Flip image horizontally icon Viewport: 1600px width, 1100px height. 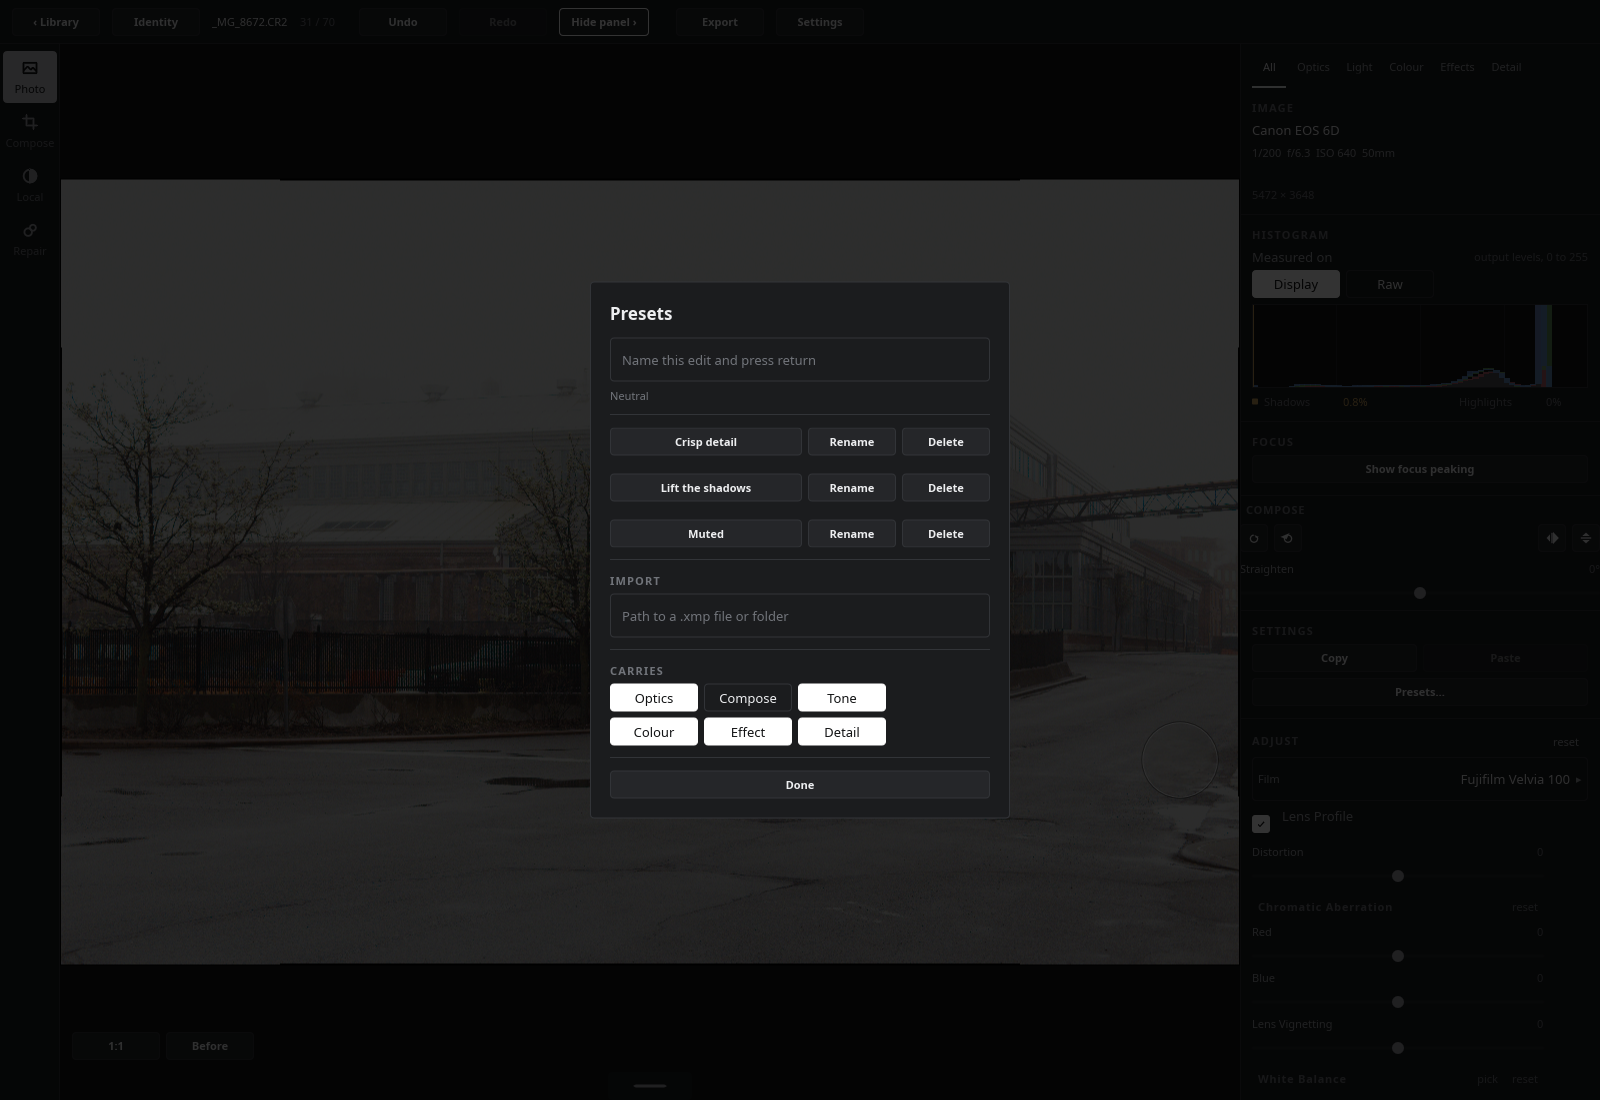[1552, 538]
